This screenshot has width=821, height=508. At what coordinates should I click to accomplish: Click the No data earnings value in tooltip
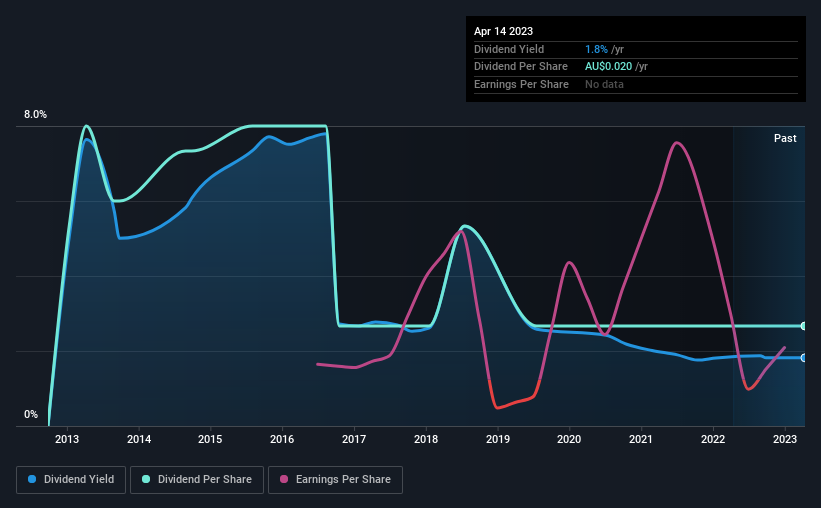pyautogui.click(x=604, y=84)
